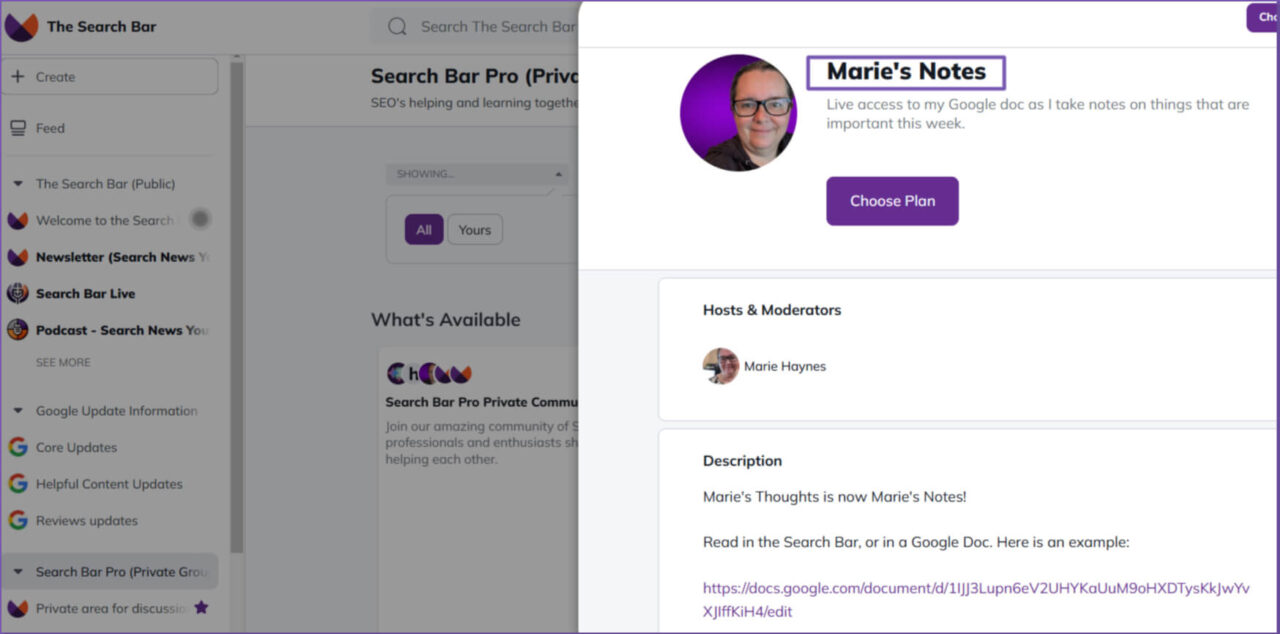Open Marie's Notes profile picture

[739, 113]
